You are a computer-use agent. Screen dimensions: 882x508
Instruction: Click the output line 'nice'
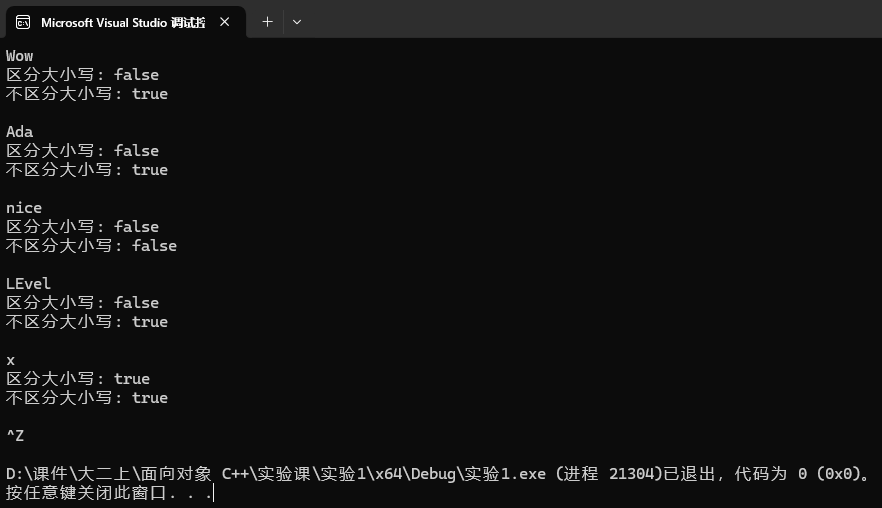pos(24,208)
